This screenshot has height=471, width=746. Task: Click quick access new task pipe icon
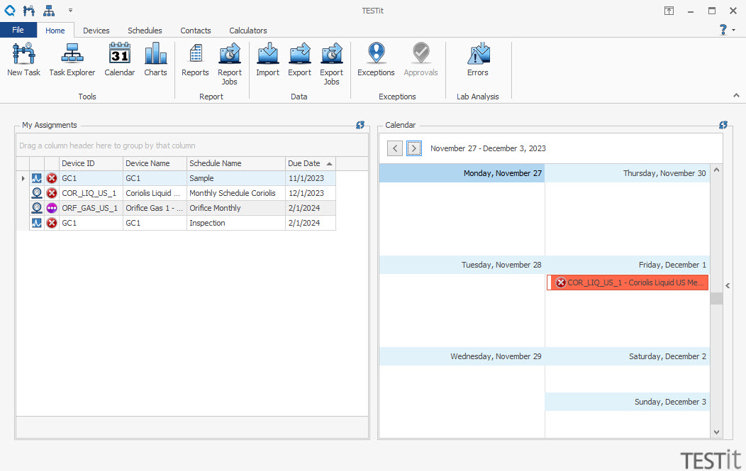point(29,10)
